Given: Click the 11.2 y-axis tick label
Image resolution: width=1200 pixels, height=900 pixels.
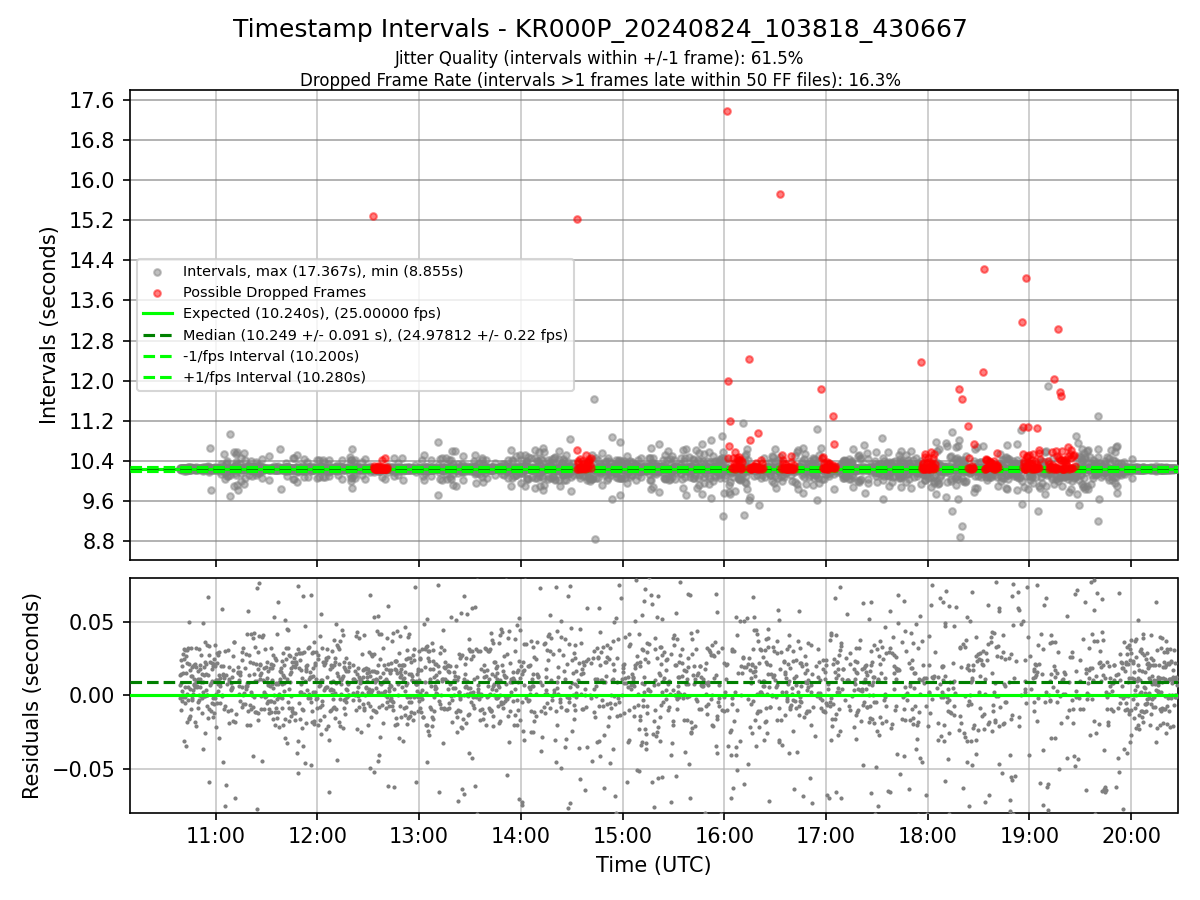Looking at the screenshot, I should pos(94,421).
